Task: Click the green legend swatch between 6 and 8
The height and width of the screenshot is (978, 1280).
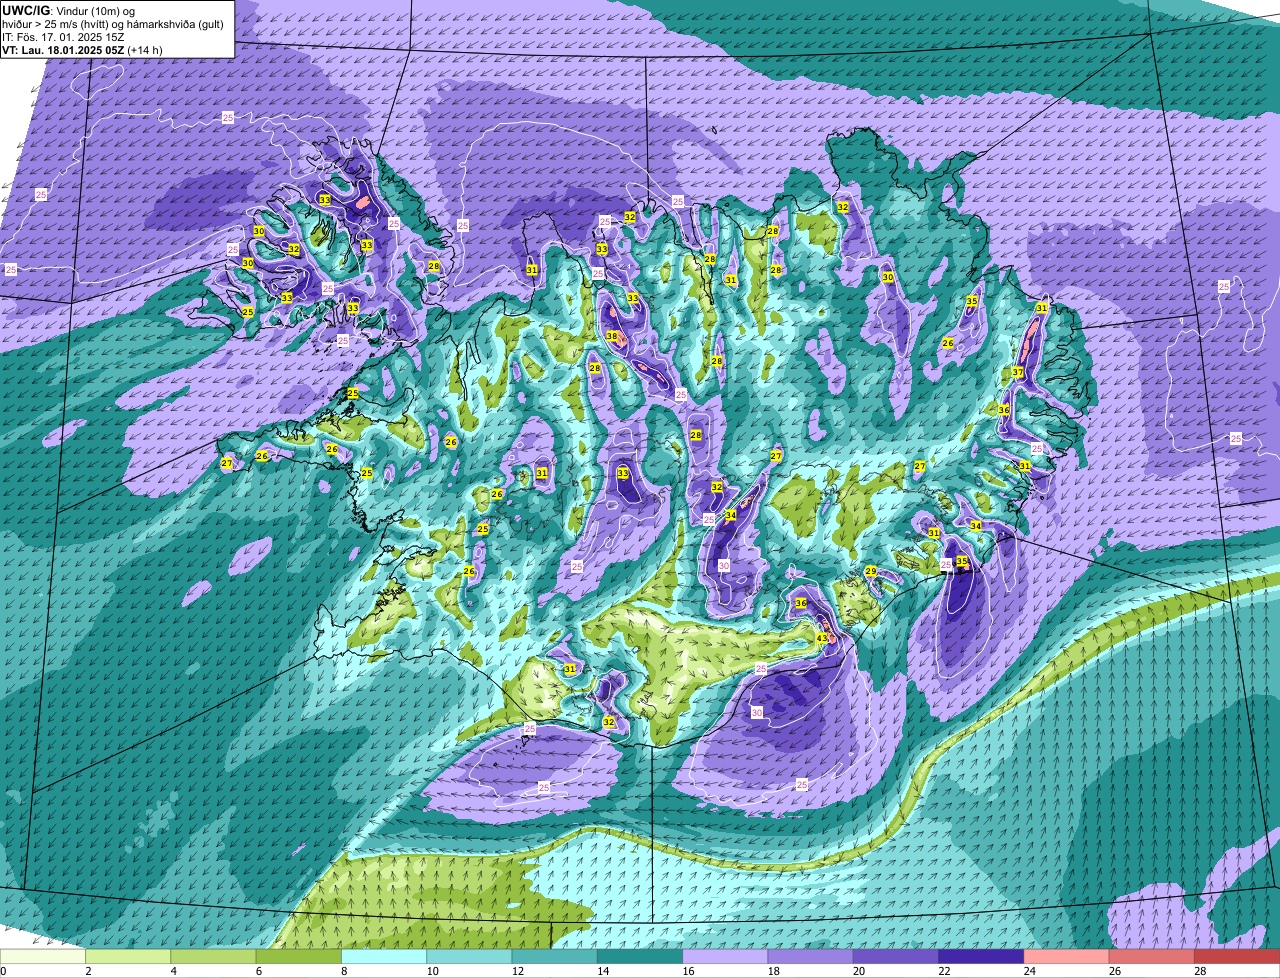Action: point(299,957)
